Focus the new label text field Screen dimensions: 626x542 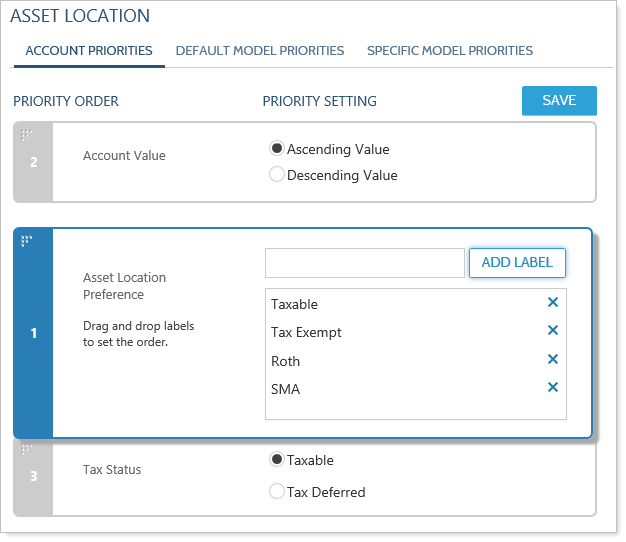[364, 263]
